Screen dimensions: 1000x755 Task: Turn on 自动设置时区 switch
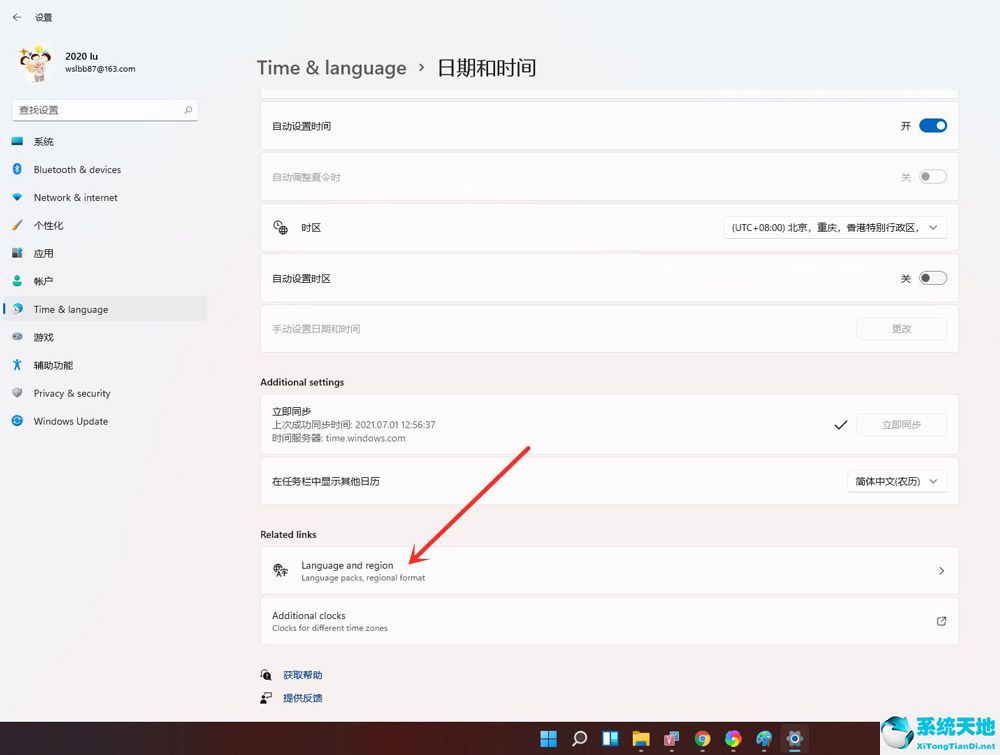pos(932,278)
